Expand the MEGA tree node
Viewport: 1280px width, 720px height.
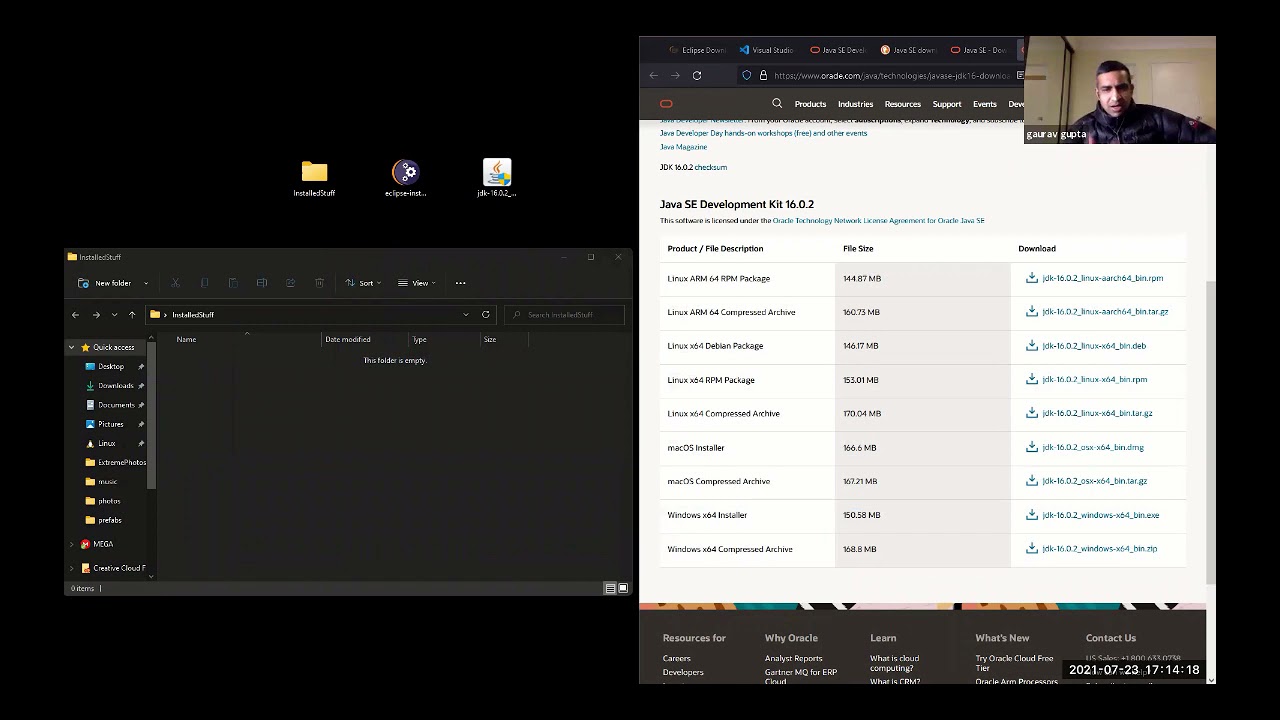pos(72,544)
